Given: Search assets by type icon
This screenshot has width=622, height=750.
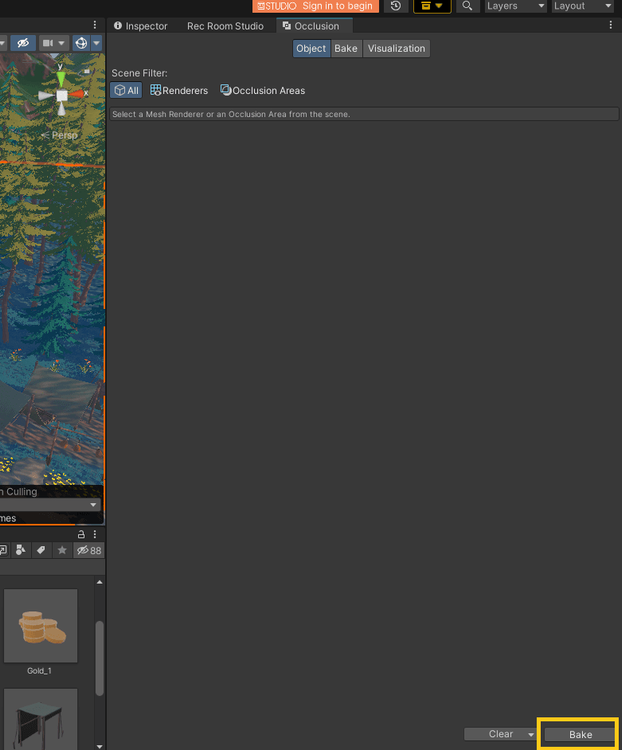Looking at the screenshot, I should pos(20,550).
